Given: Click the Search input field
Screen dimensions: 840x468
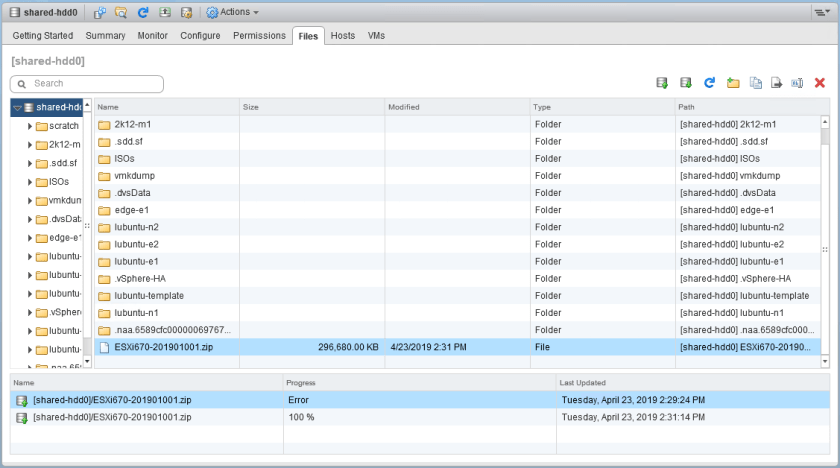Looking at the screenshot, I should (88, 84).
